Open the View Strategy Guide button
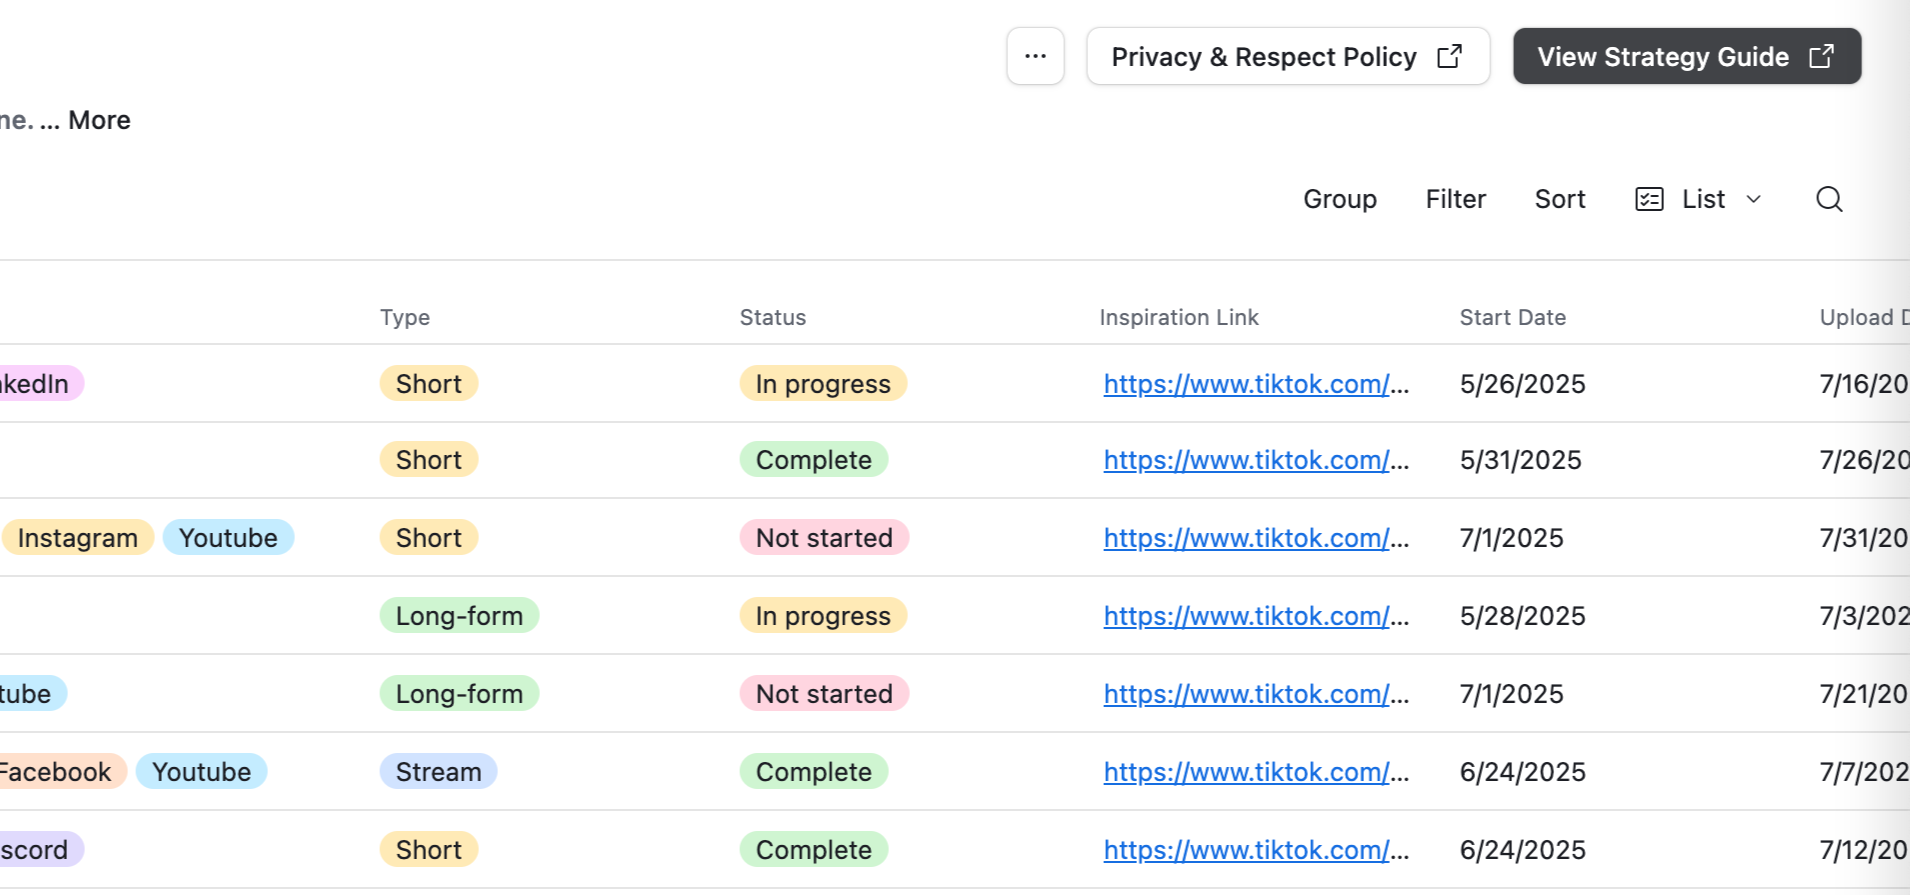The image size is (1910, 895). [1686, 56]
